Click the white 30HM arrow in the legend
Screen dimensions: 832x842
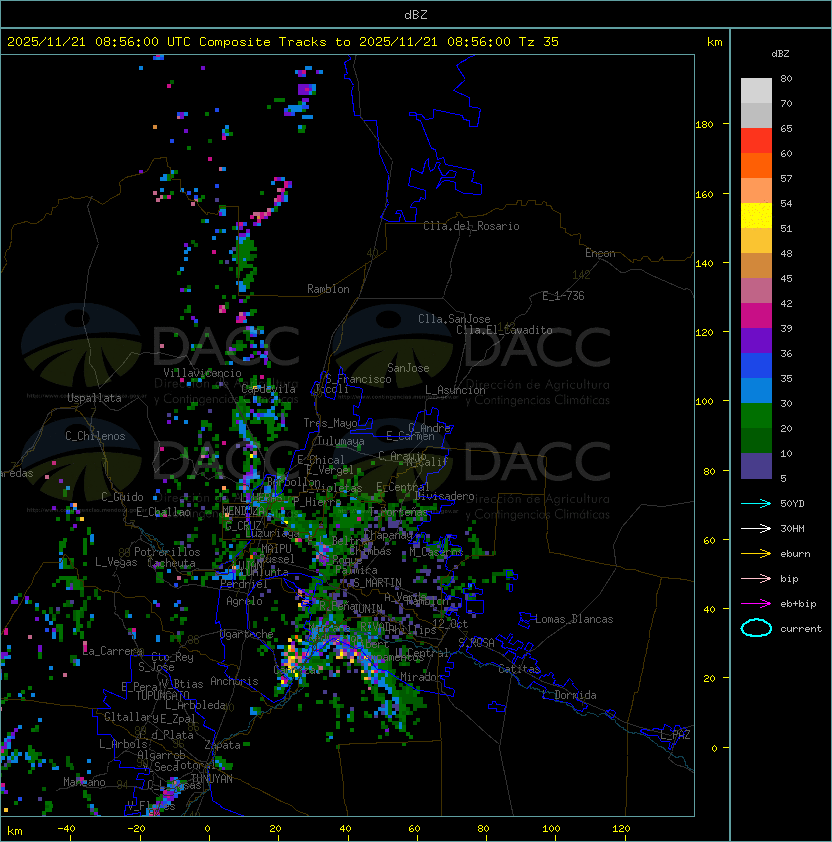pos(756,529)
